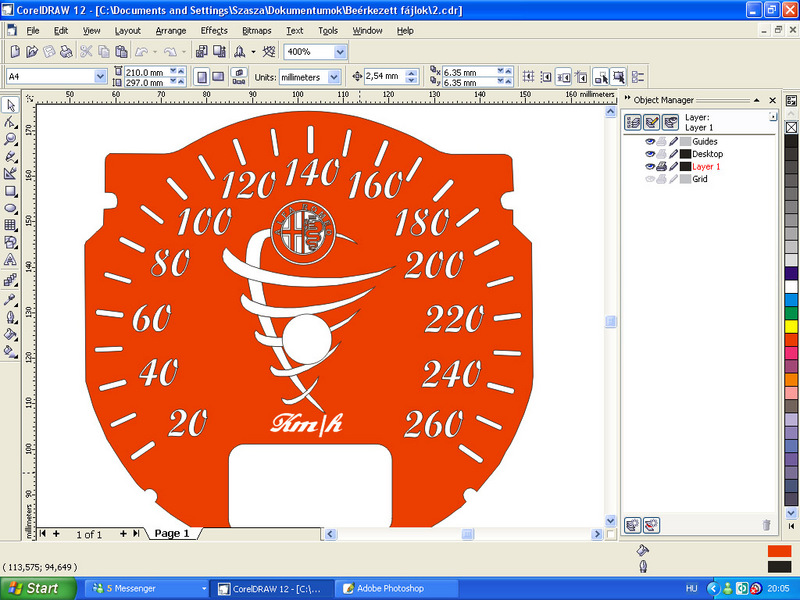Select the Basic Shapes tool

pos(10,242)
